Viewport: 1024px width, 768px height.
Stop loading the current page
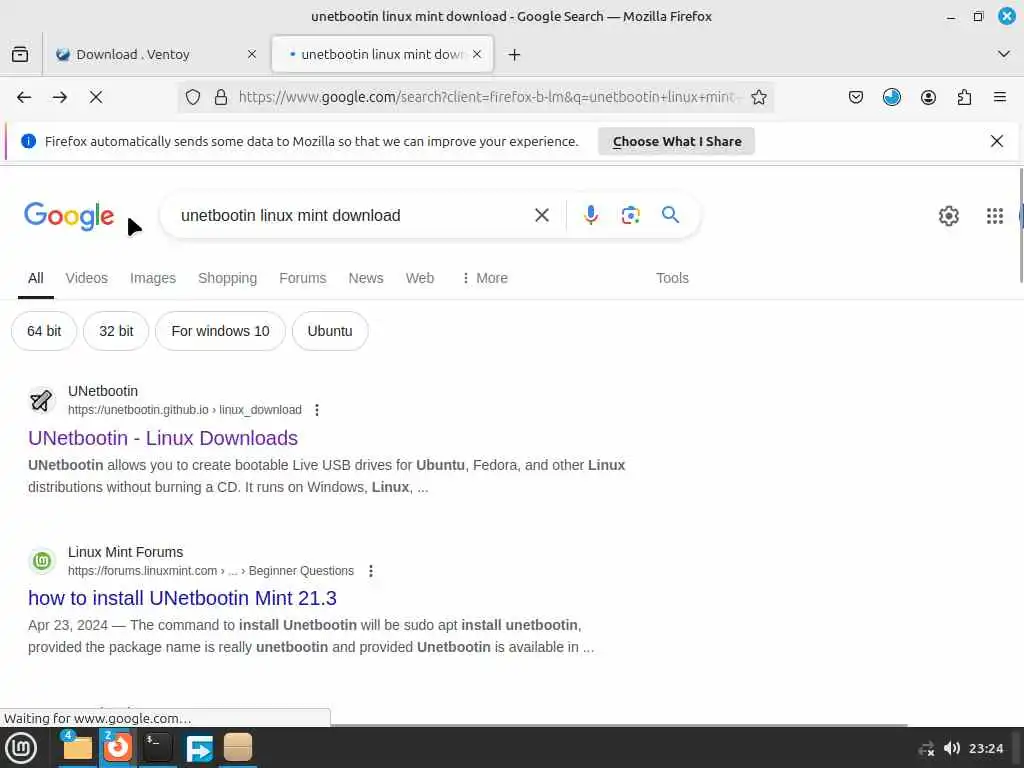coord(96,97)
